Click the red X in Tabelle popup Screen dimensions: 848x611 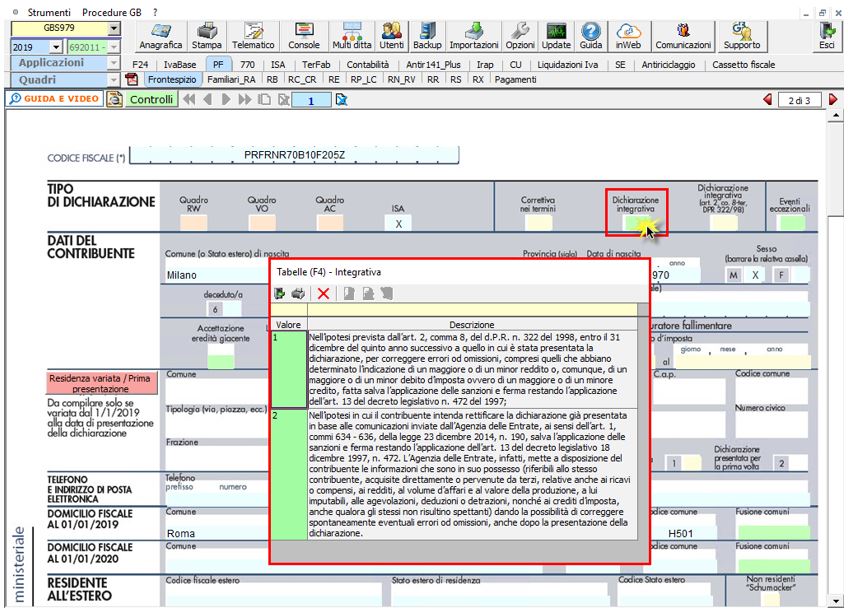click(323, 293)
